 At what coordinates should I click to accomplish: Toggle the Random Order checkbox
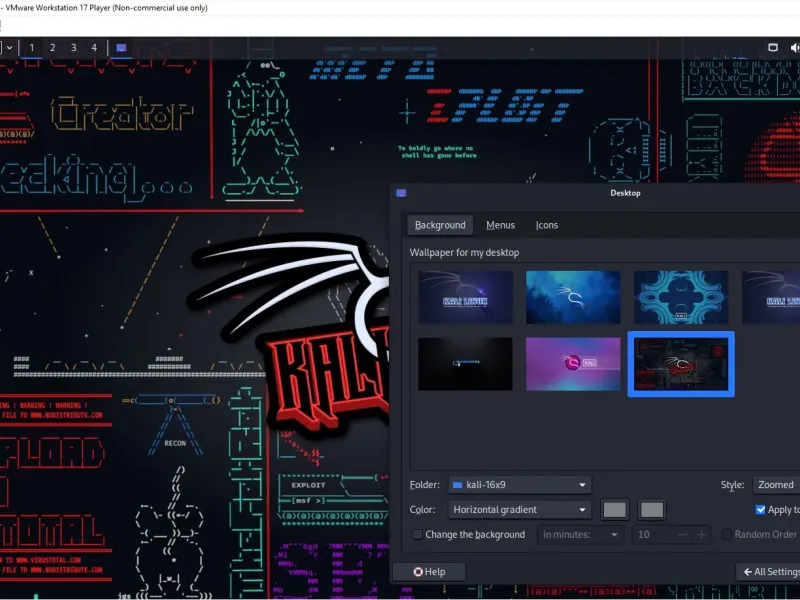coord(726,535)
